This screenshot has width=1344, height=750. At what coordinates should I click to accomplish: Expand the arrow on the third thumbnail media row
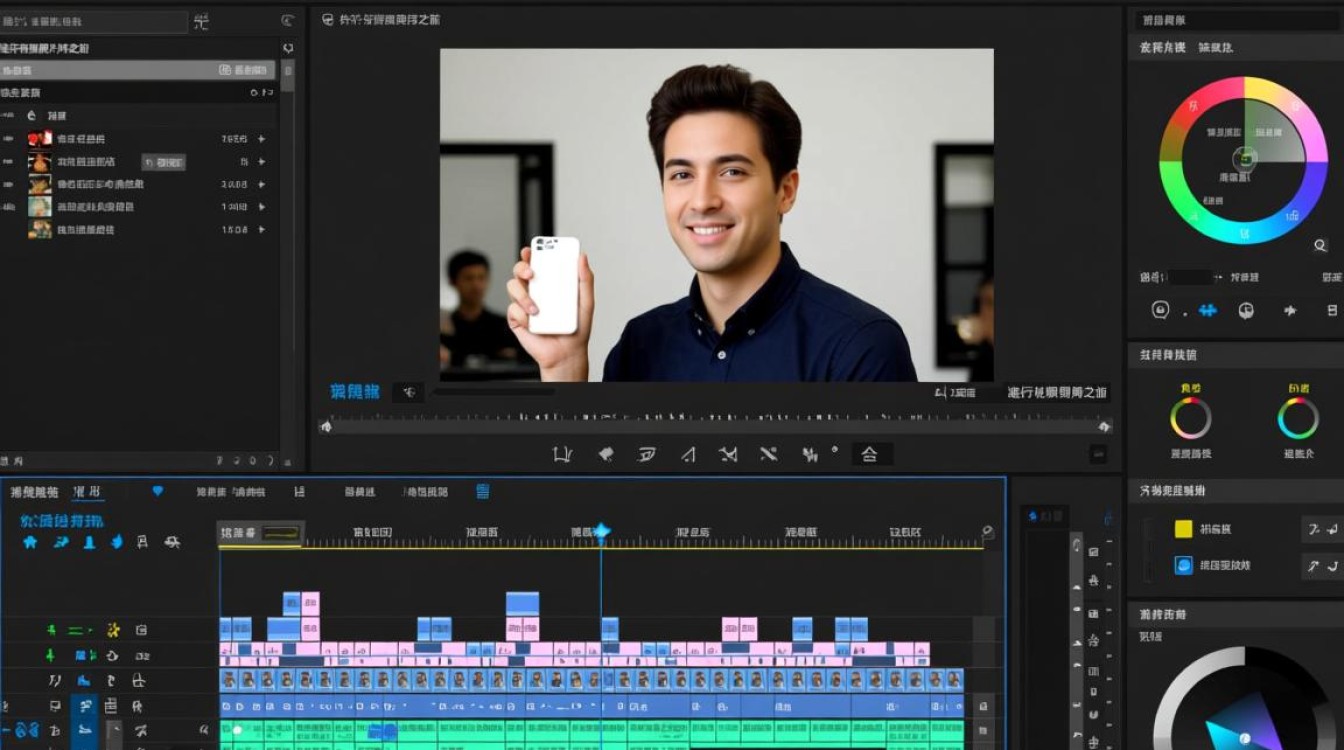point(261,184)
